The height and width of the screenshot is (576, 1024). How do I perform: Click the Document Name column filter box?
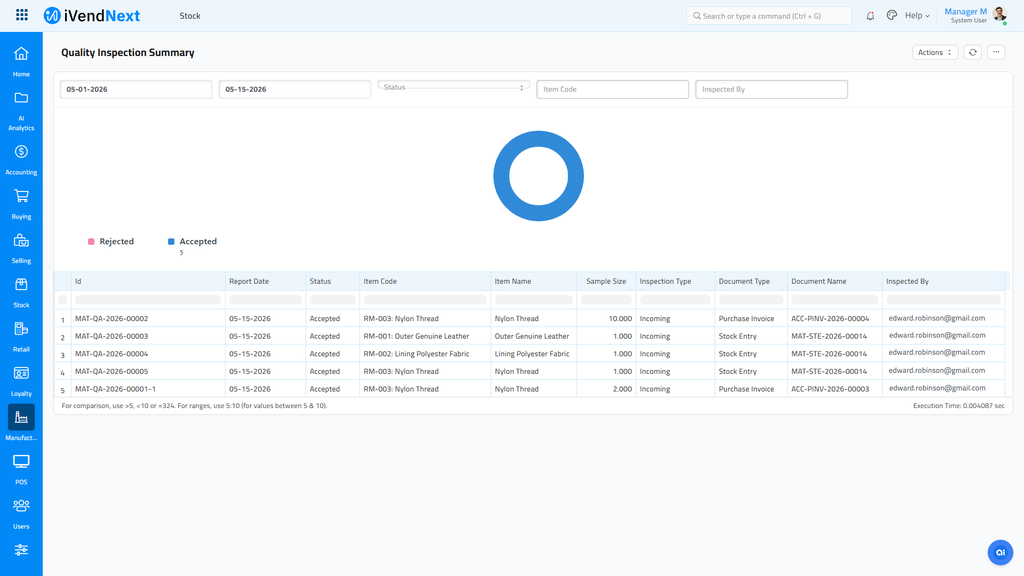[834, 300]
